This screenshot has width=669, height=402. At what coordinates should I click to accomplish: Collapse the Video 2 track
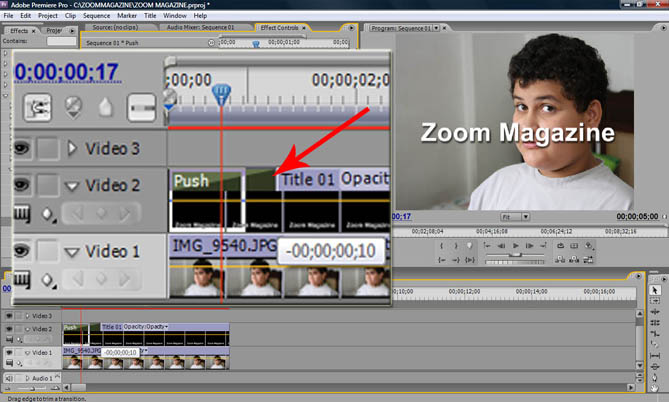pos(71,185)
